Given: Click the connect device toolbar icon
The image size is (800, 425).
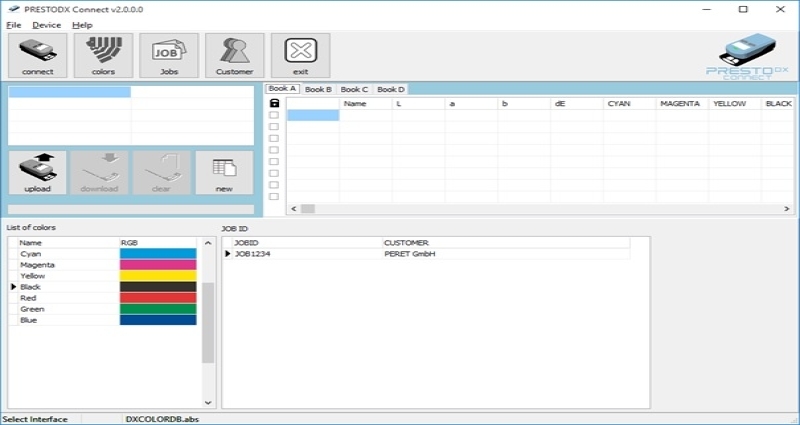Looking at the screenshot, I should point(38,56).
